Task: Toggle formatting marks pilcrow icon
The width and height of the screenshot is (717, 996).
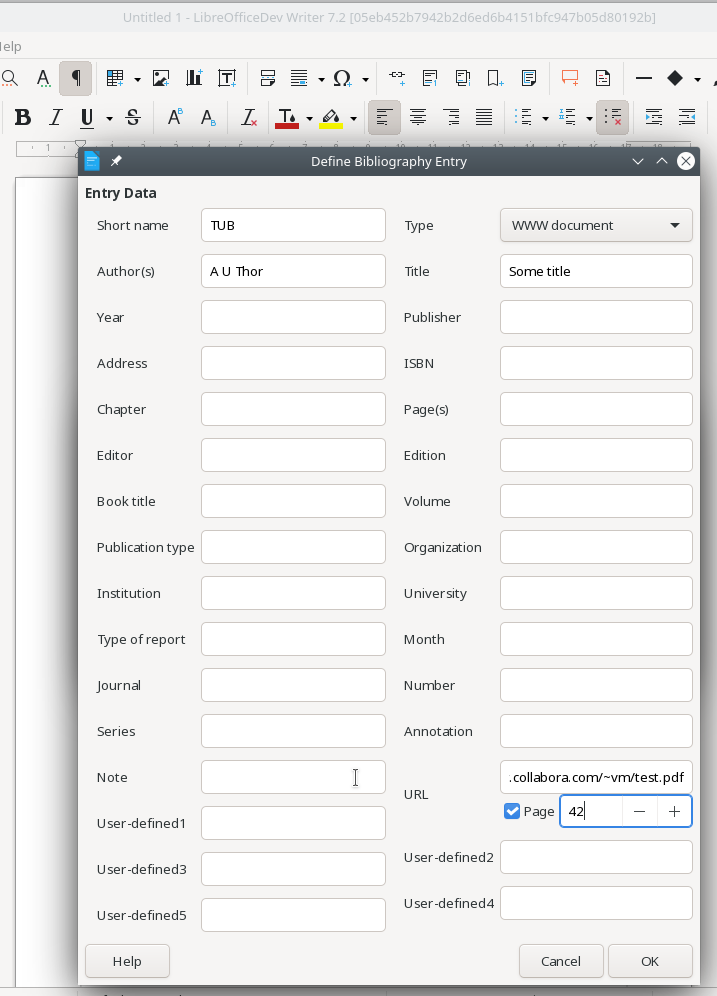Action: coord(76,78)
